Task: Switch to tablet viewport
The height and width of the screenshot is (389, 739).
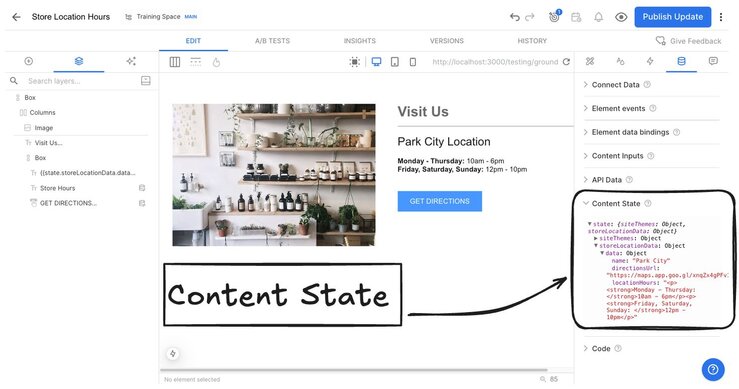Action: [395, 62]
